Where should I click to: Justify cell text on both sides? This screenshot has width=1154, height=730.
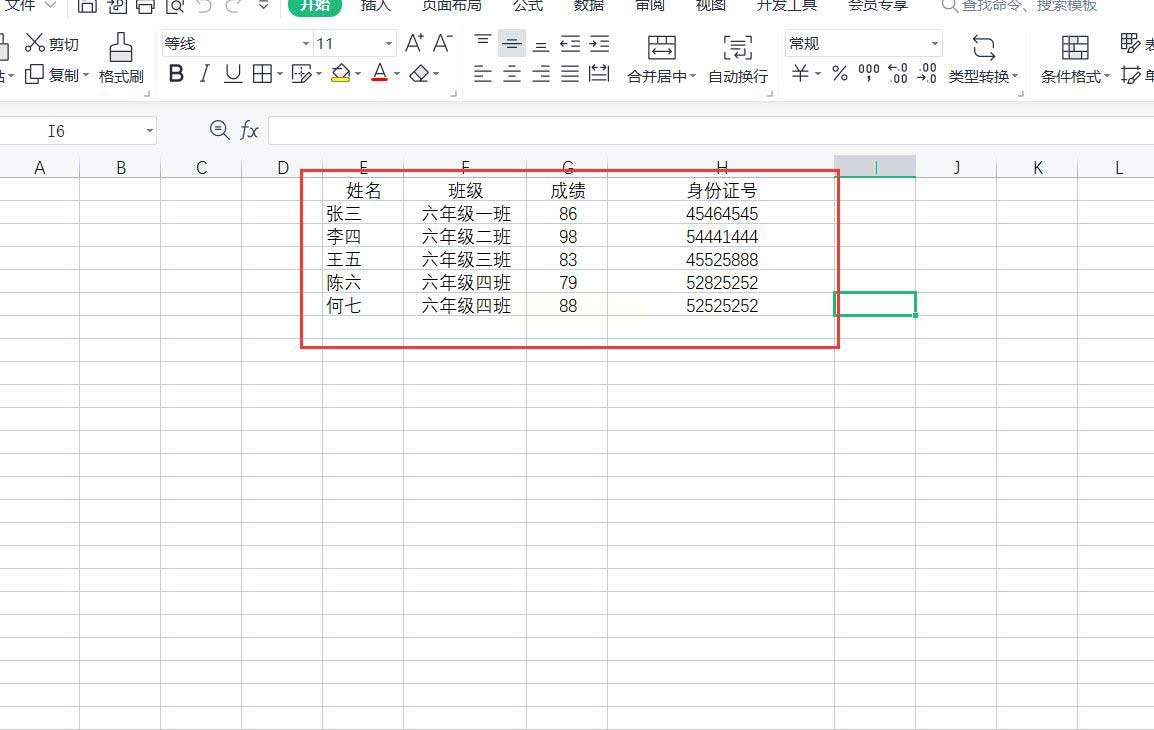pos(570,74)
